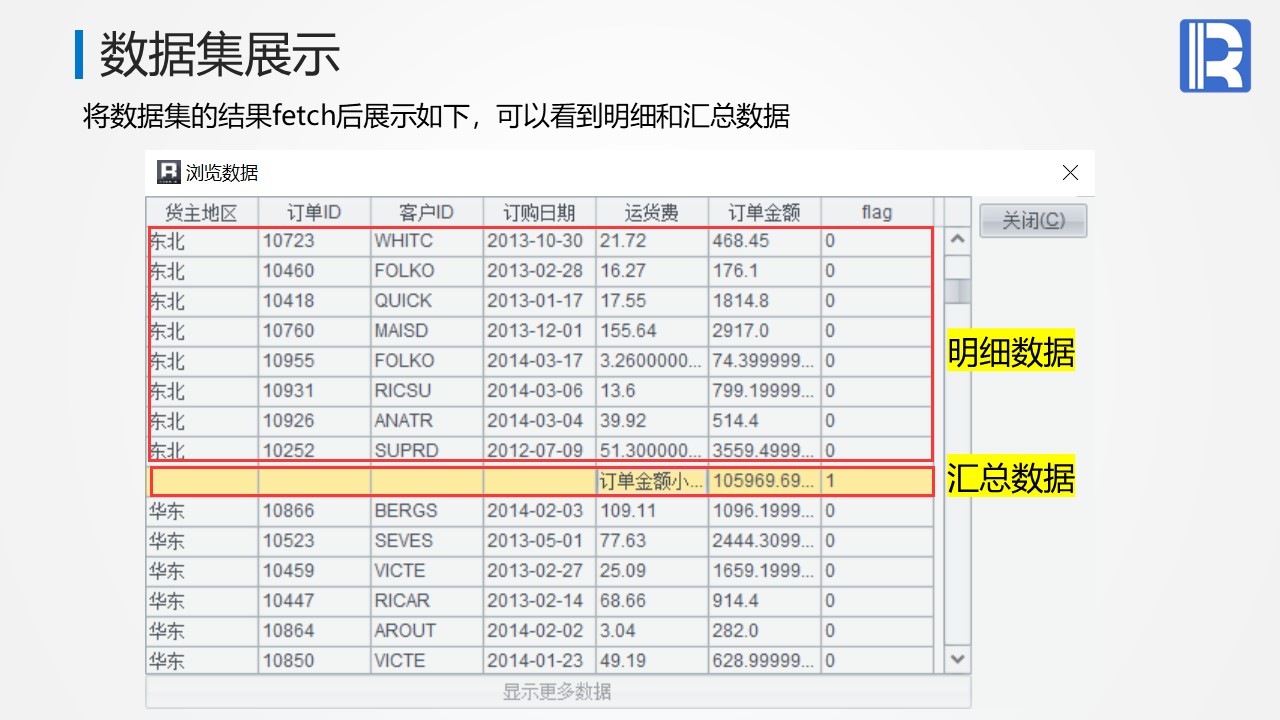Select the 运货费 column header

652,212
